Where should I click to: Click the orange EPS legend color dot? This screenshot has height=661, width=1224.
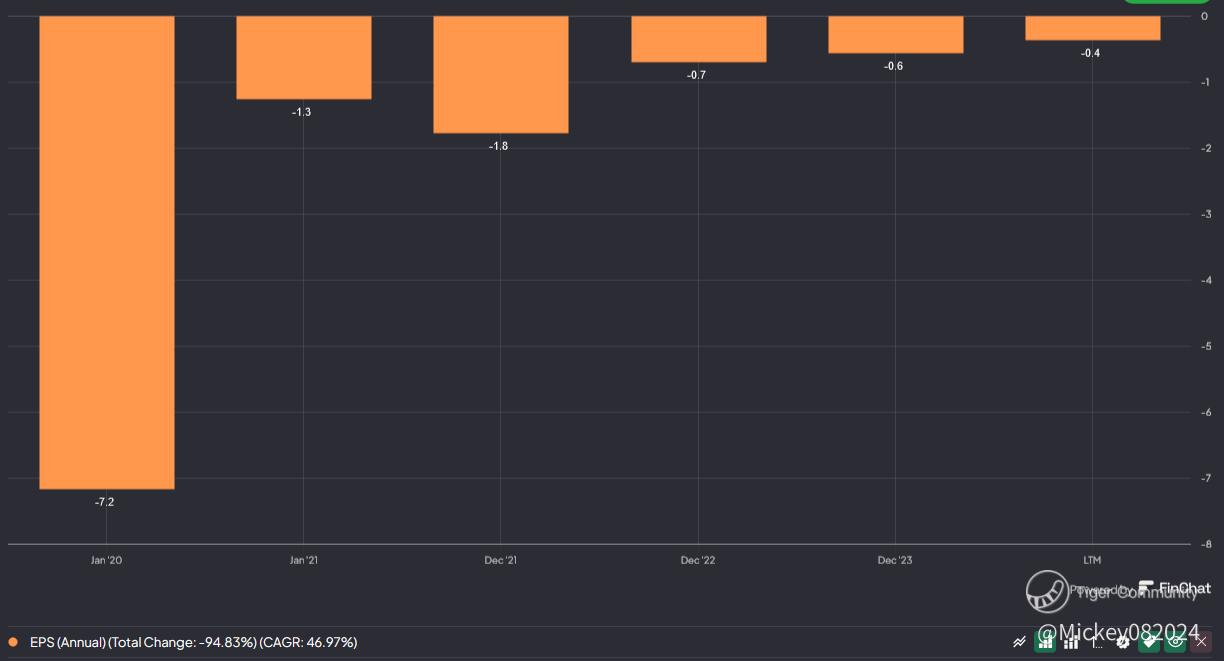pos(13,642)
